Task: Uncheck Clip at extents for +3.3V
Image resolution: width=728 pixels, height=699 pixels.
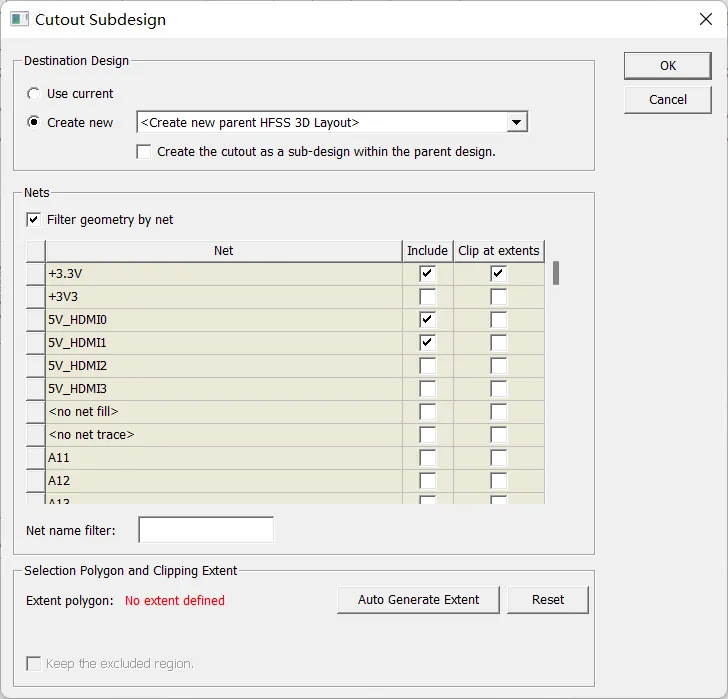Action: click(498, 273)
